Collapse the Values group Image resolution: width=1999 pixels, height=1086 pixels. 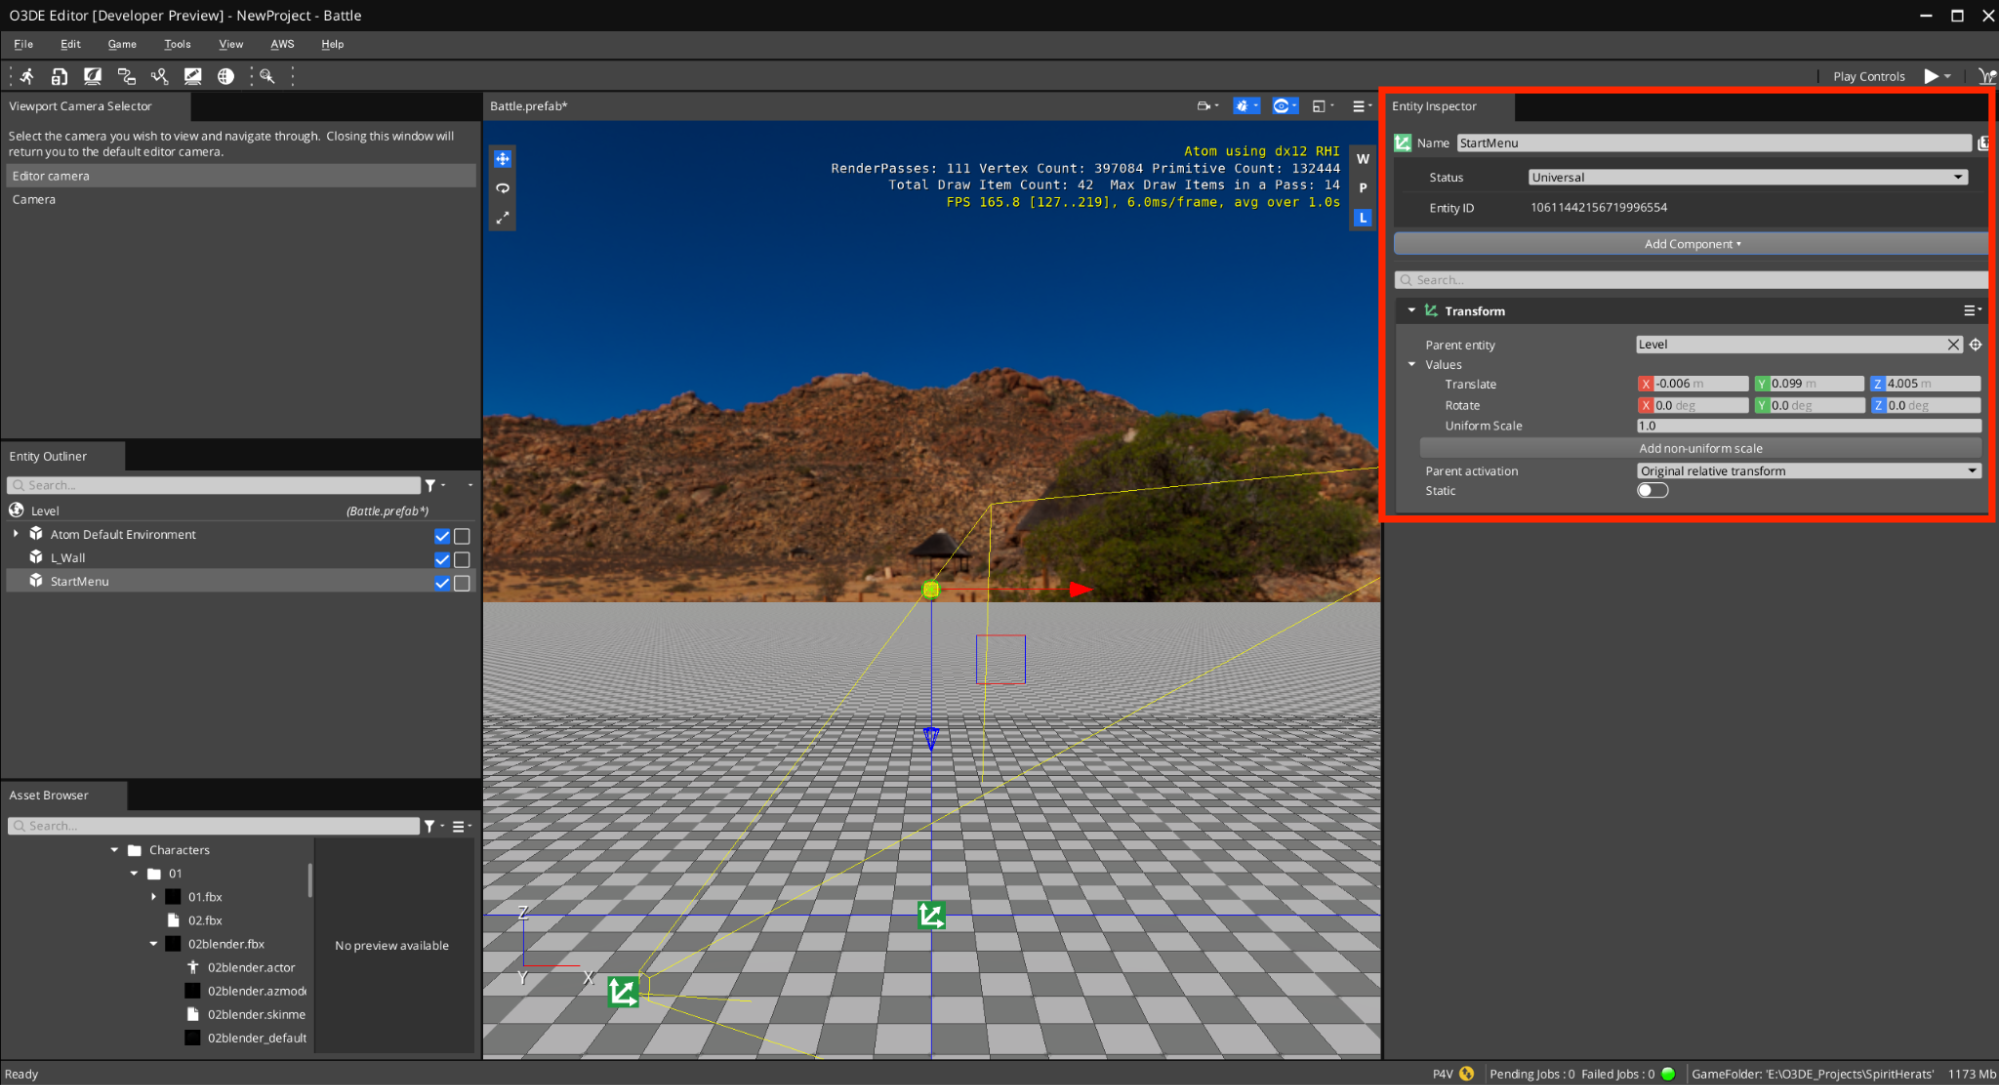click(1412, 365)
